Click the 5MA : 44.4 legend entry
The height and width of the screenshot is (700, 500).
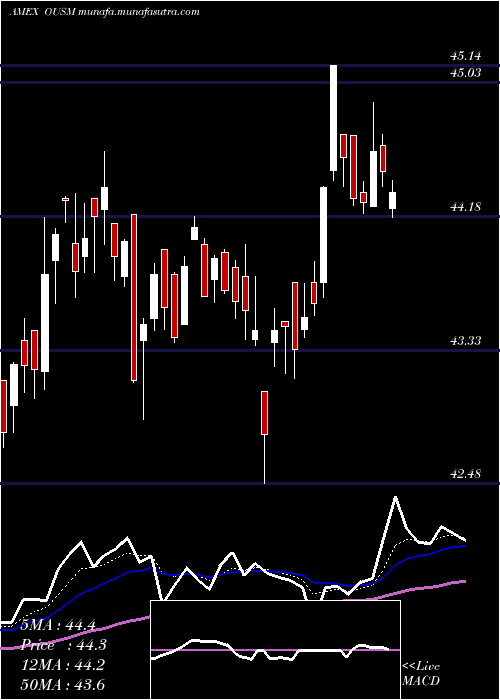[58, 625]
